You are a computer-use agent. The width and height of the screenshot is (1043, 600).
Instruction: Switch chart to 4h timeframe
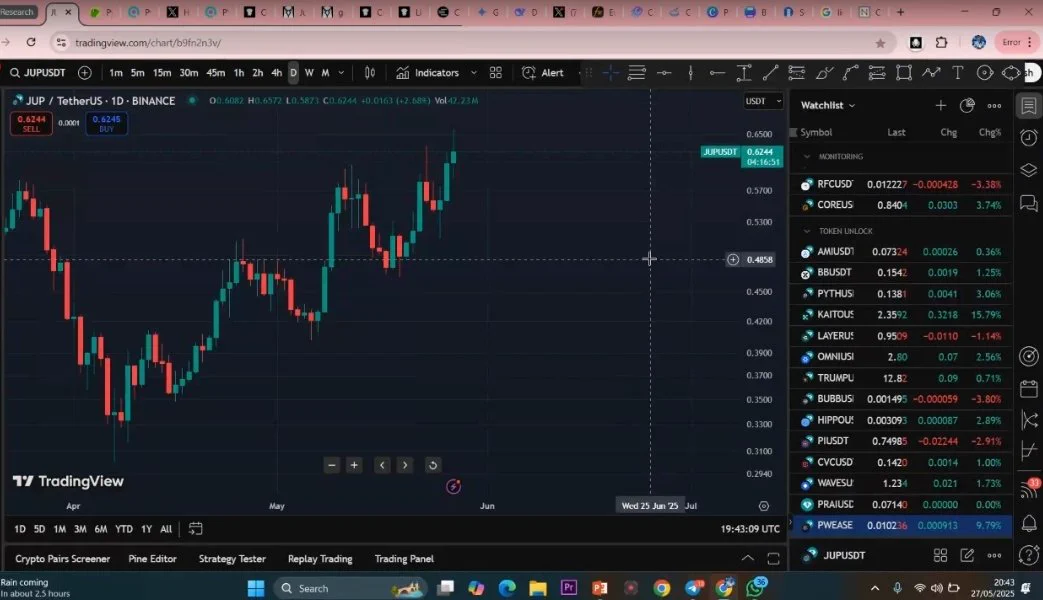click(x=277, y=73)
